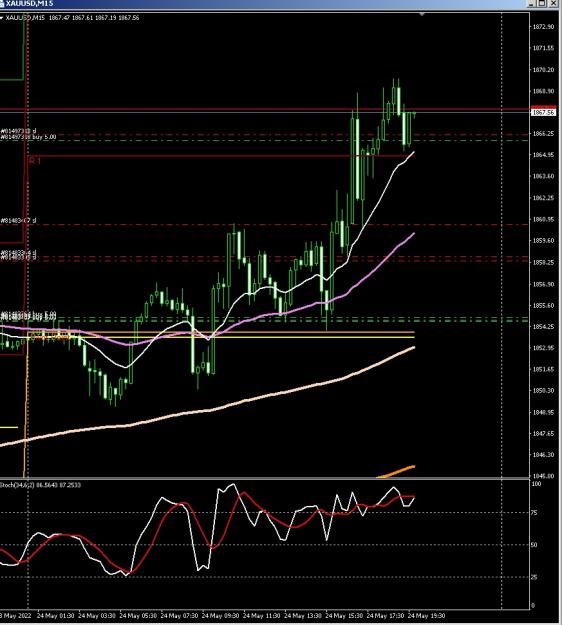Screen dimensions: 562x625
Task: Open the one-click trading arrow beside XAUUSD,M15
Action: [x=2, y=18]
